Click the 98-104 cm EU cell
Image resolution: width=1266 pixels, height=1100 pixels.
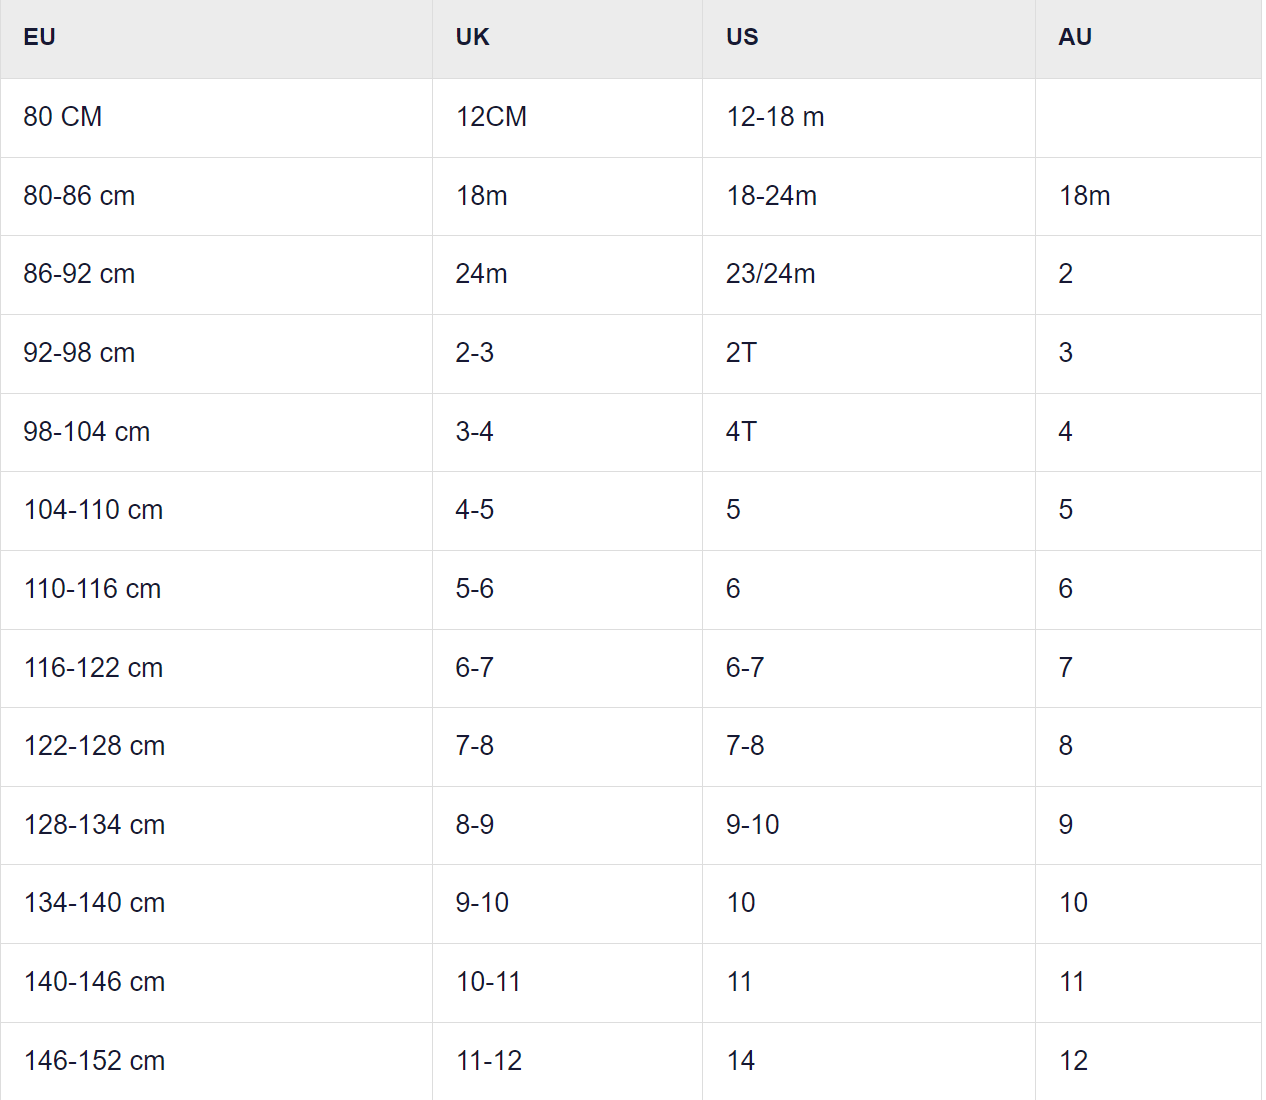[87, 432]
